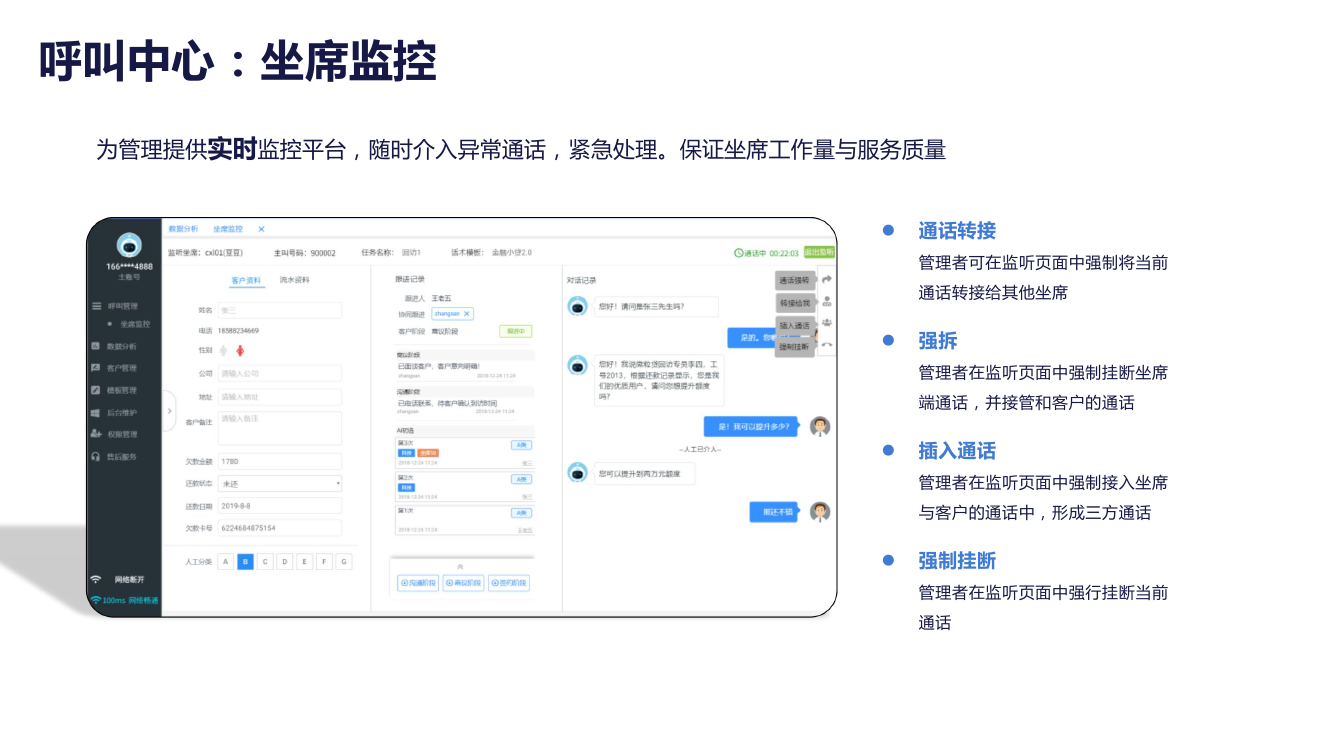Select the female gender icon
Viewport: 1333px width, 750px height.
[x=241, y=351]
